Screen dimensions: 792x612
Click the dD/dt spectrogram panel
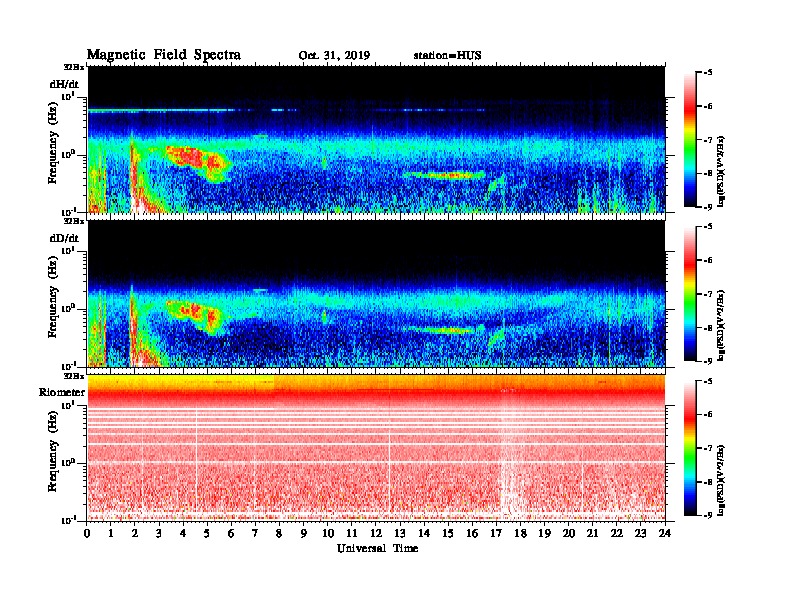tap(376, 294)
